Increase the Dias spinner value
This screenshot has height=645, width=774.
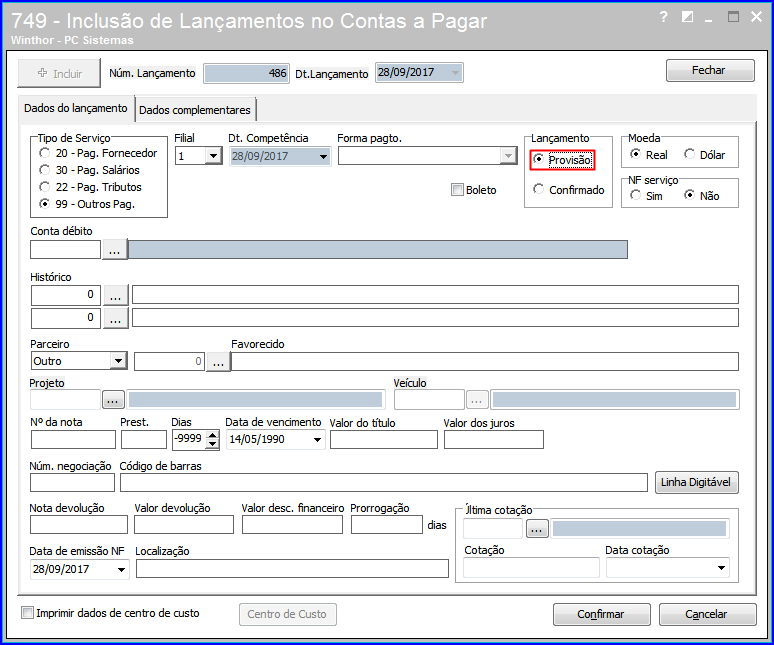[x=212, y=435]
